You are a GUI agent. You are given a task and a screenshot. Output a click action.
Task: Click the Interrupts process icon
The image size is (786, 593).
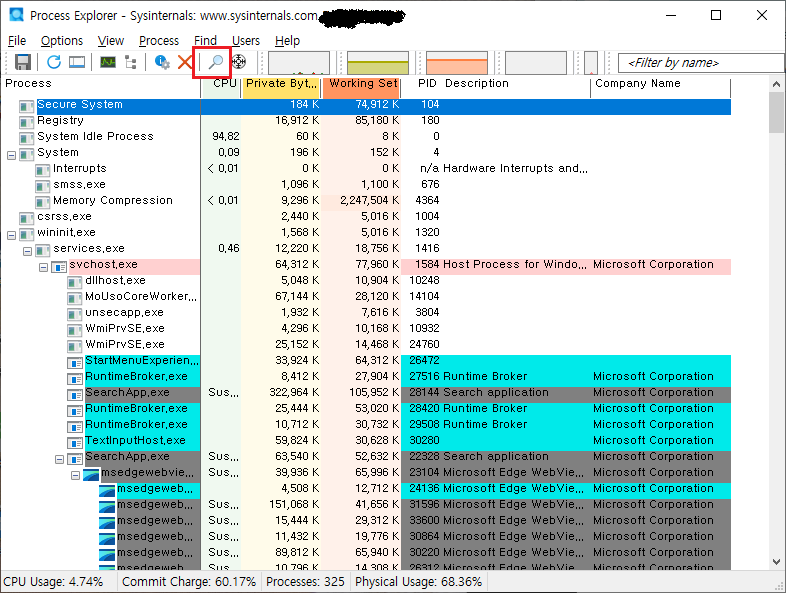coord(43,170)
